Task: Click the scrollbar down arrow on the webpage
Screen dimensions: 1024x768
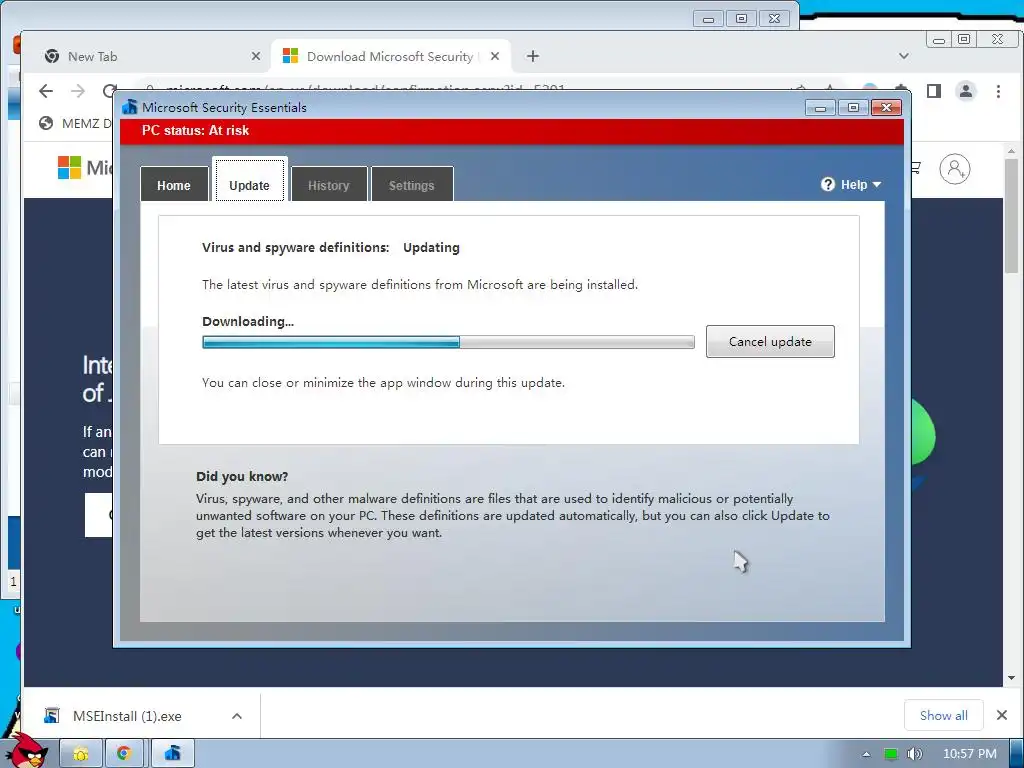Action: pos(1011,678)
